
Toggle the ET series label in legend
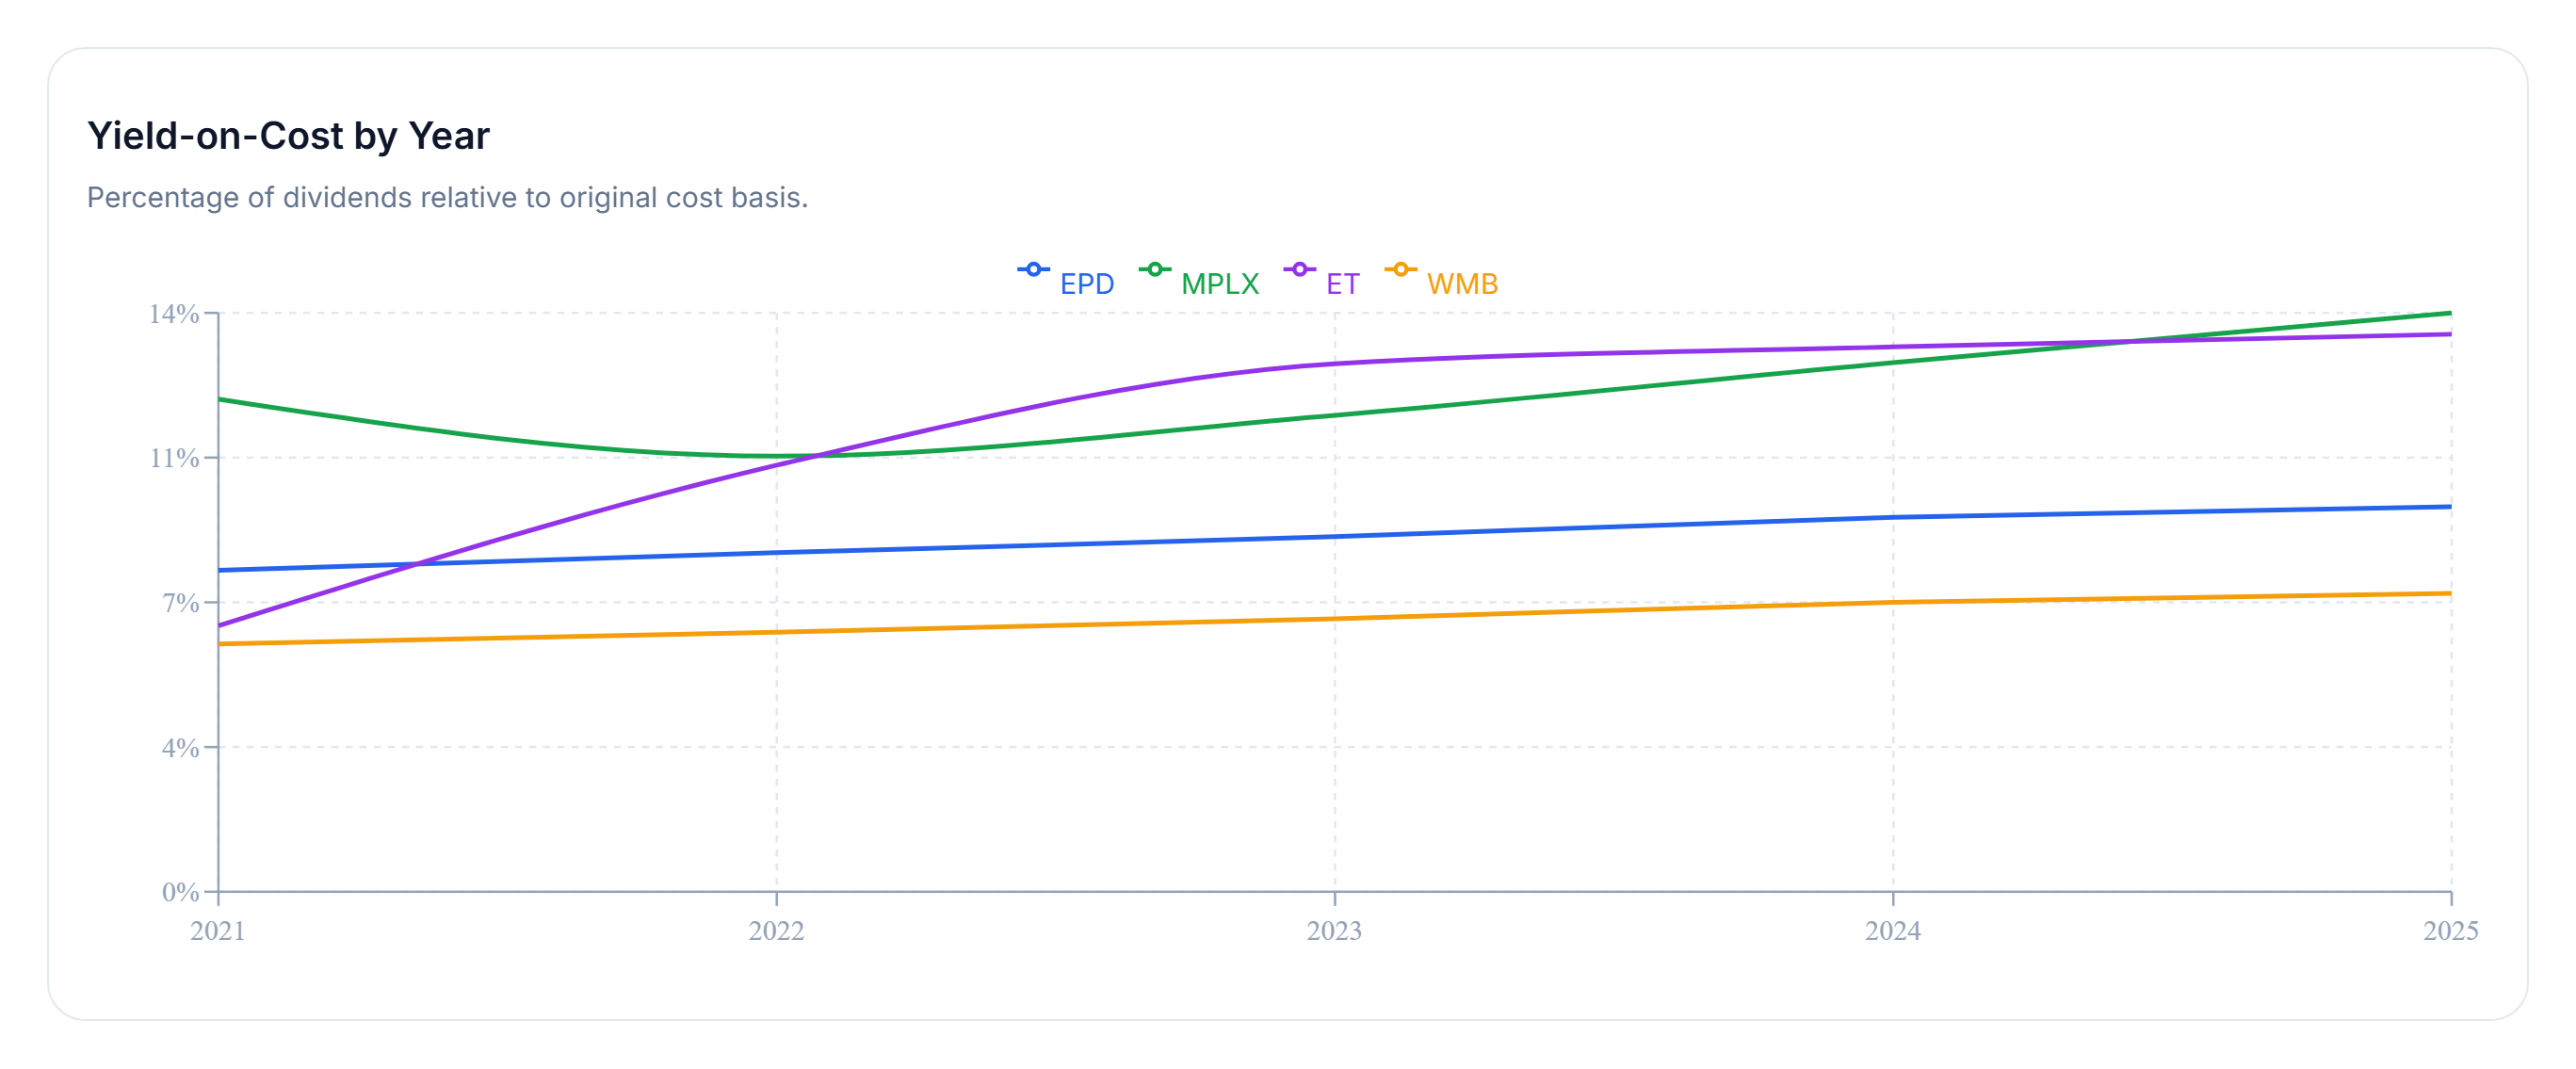click(x=1342, y=284)
